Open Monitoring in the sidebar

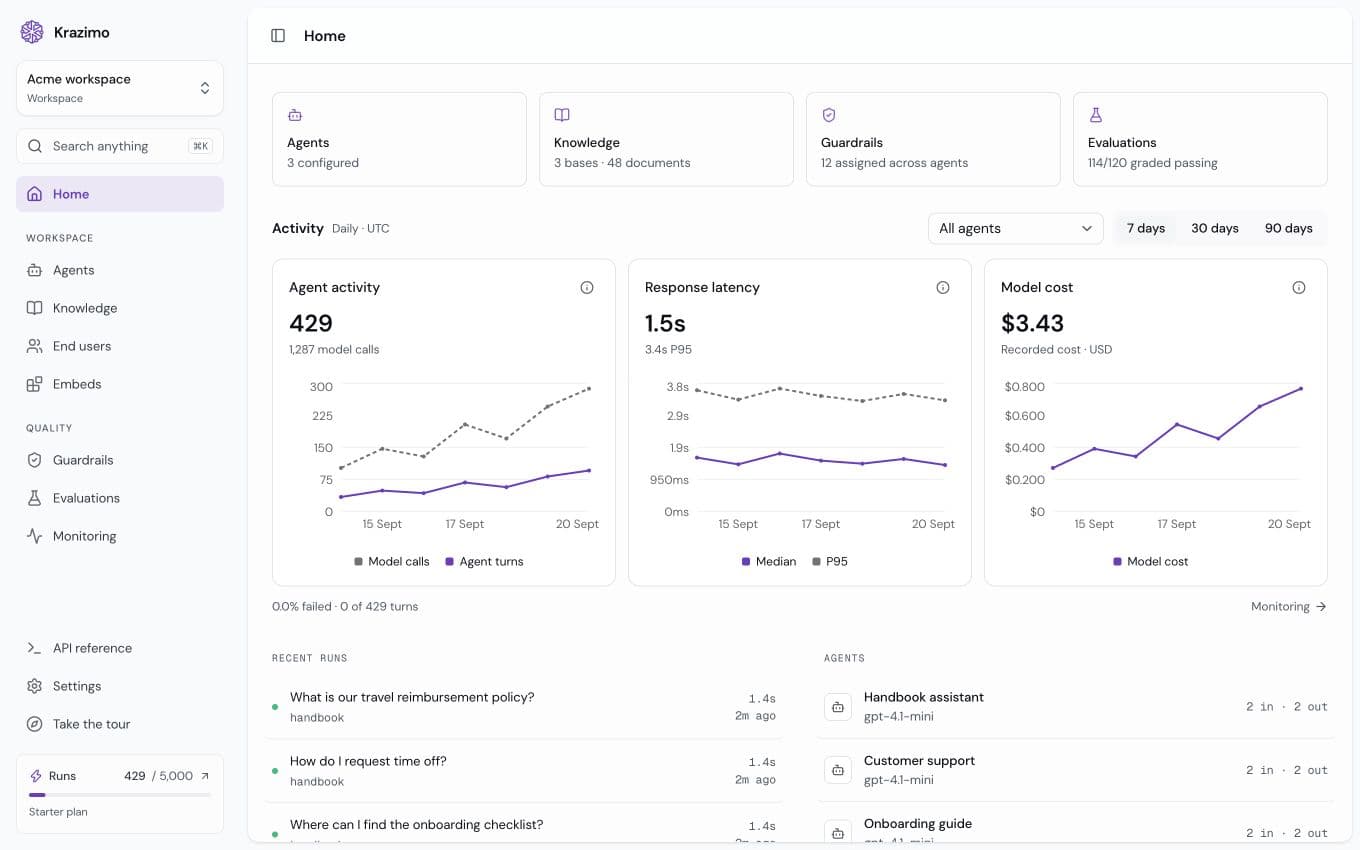click(120, 536)
